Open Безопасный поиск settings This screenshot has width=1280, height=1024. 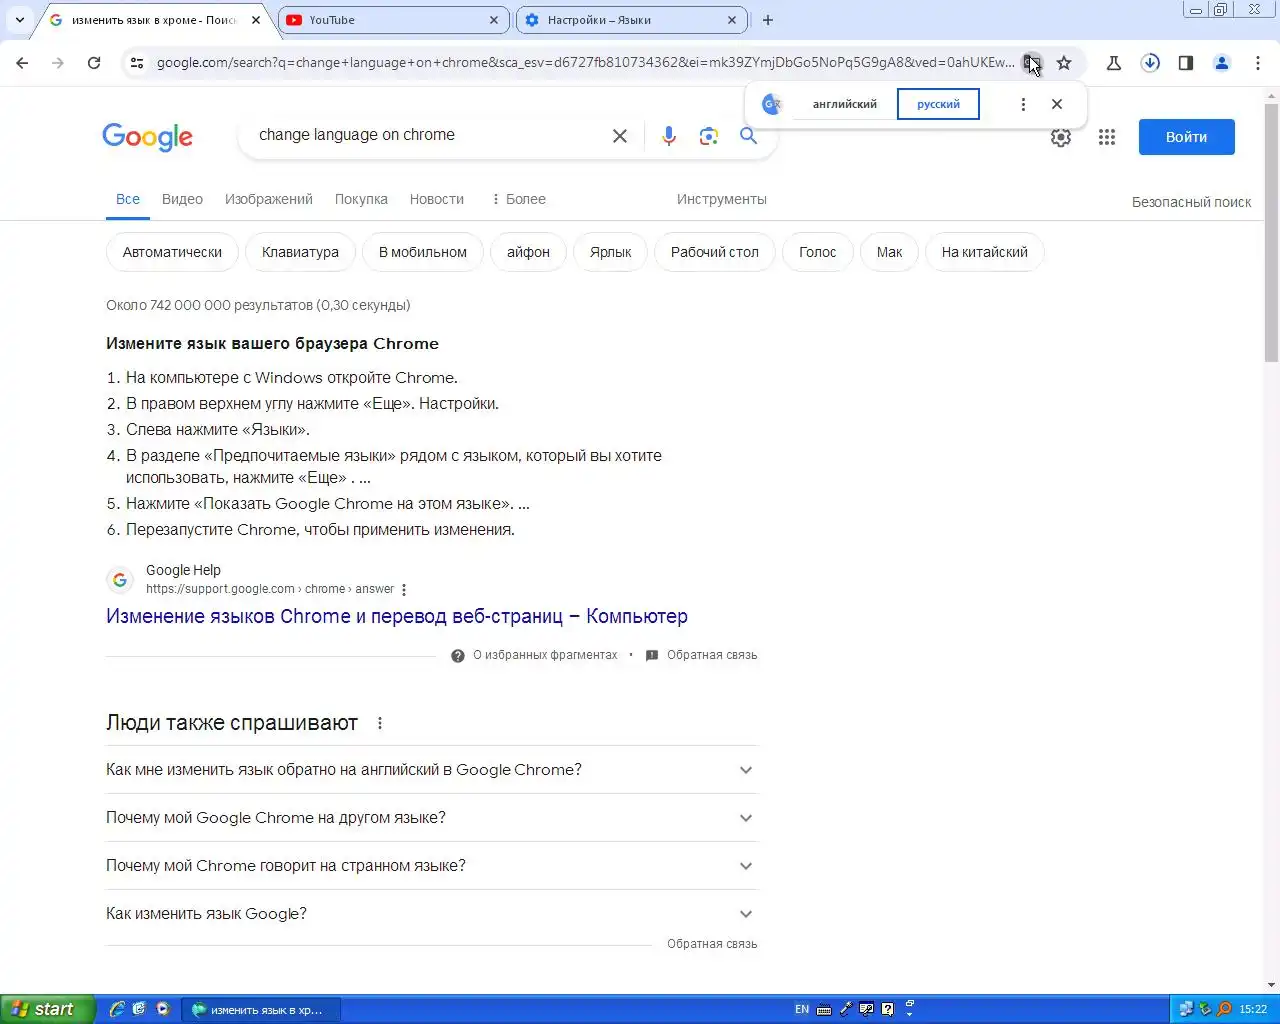coord(1191,202)
